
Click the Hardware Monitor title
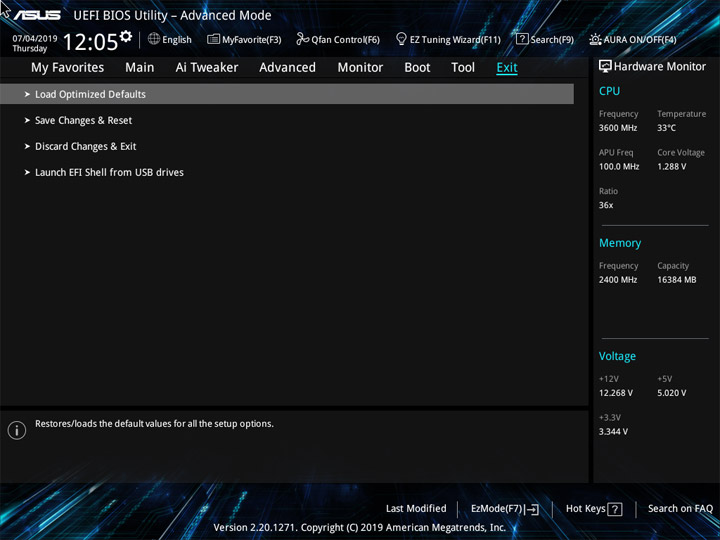660,67
